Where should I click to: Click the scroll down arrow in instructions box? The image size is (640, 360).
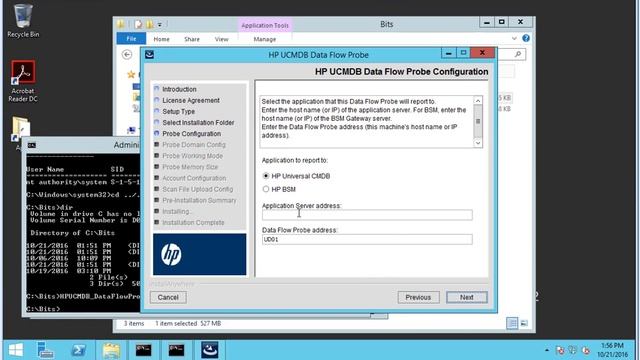478,143
